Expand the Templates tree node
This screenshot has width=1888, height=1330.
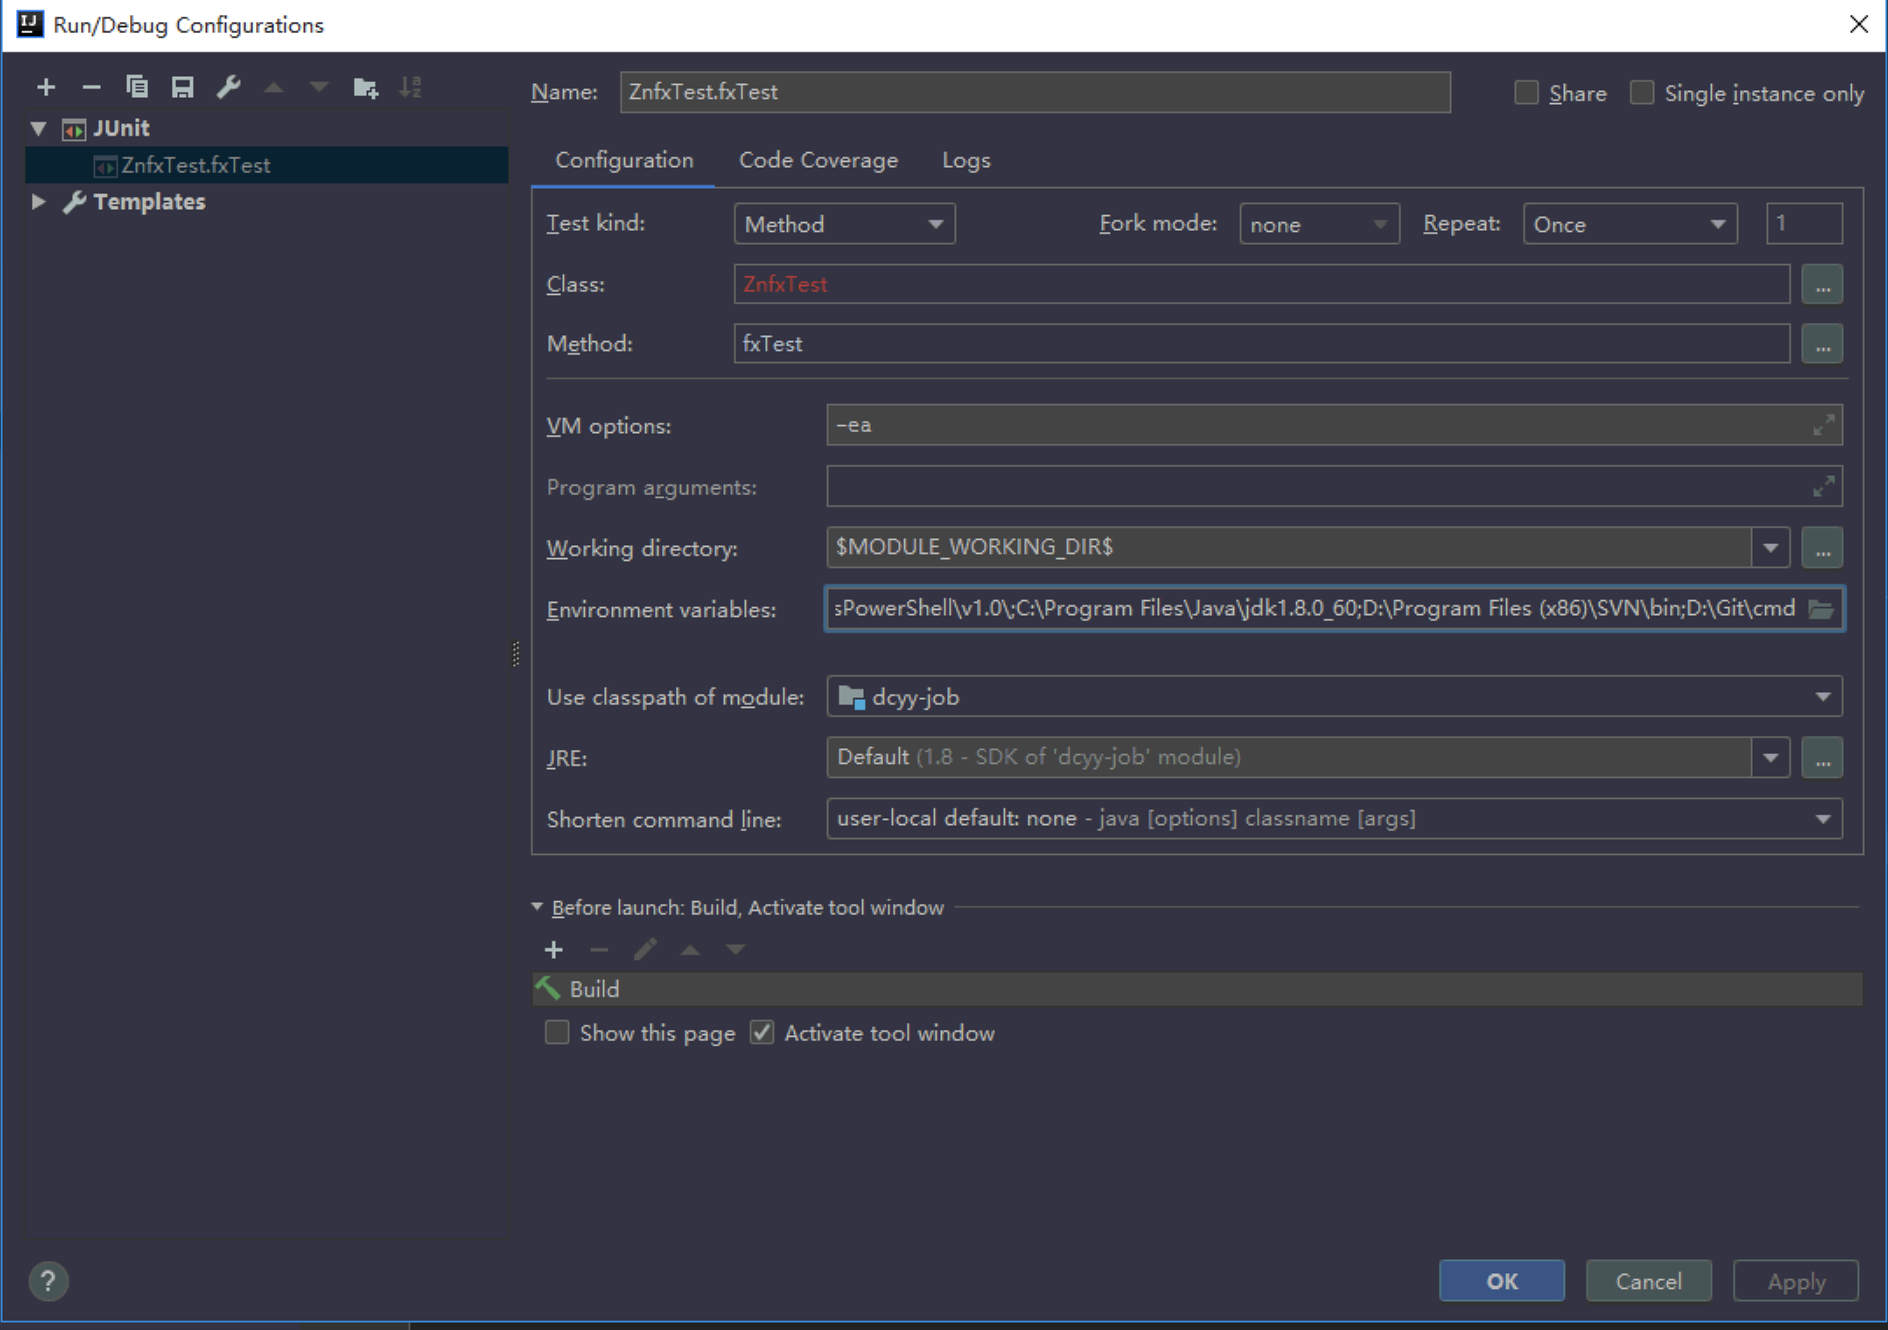click(x=39, y=202)
